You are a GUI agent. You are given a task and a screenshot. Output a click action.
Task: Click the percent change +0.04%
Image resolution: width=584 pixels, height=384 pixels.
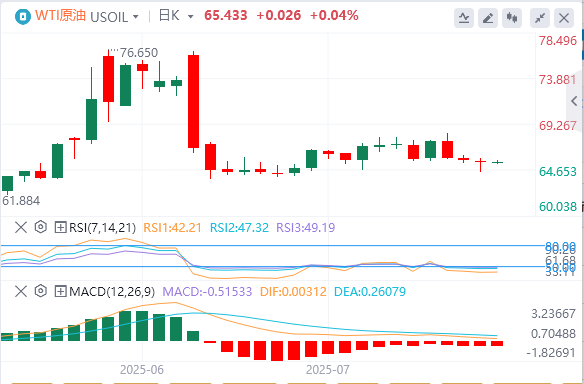click(x=334, y=16)
